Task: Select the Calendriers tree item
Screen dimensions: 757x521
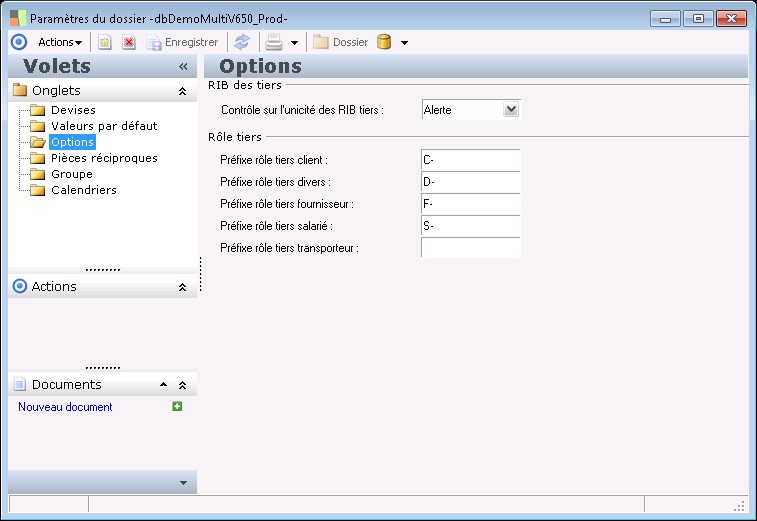Action: [83, 190]
